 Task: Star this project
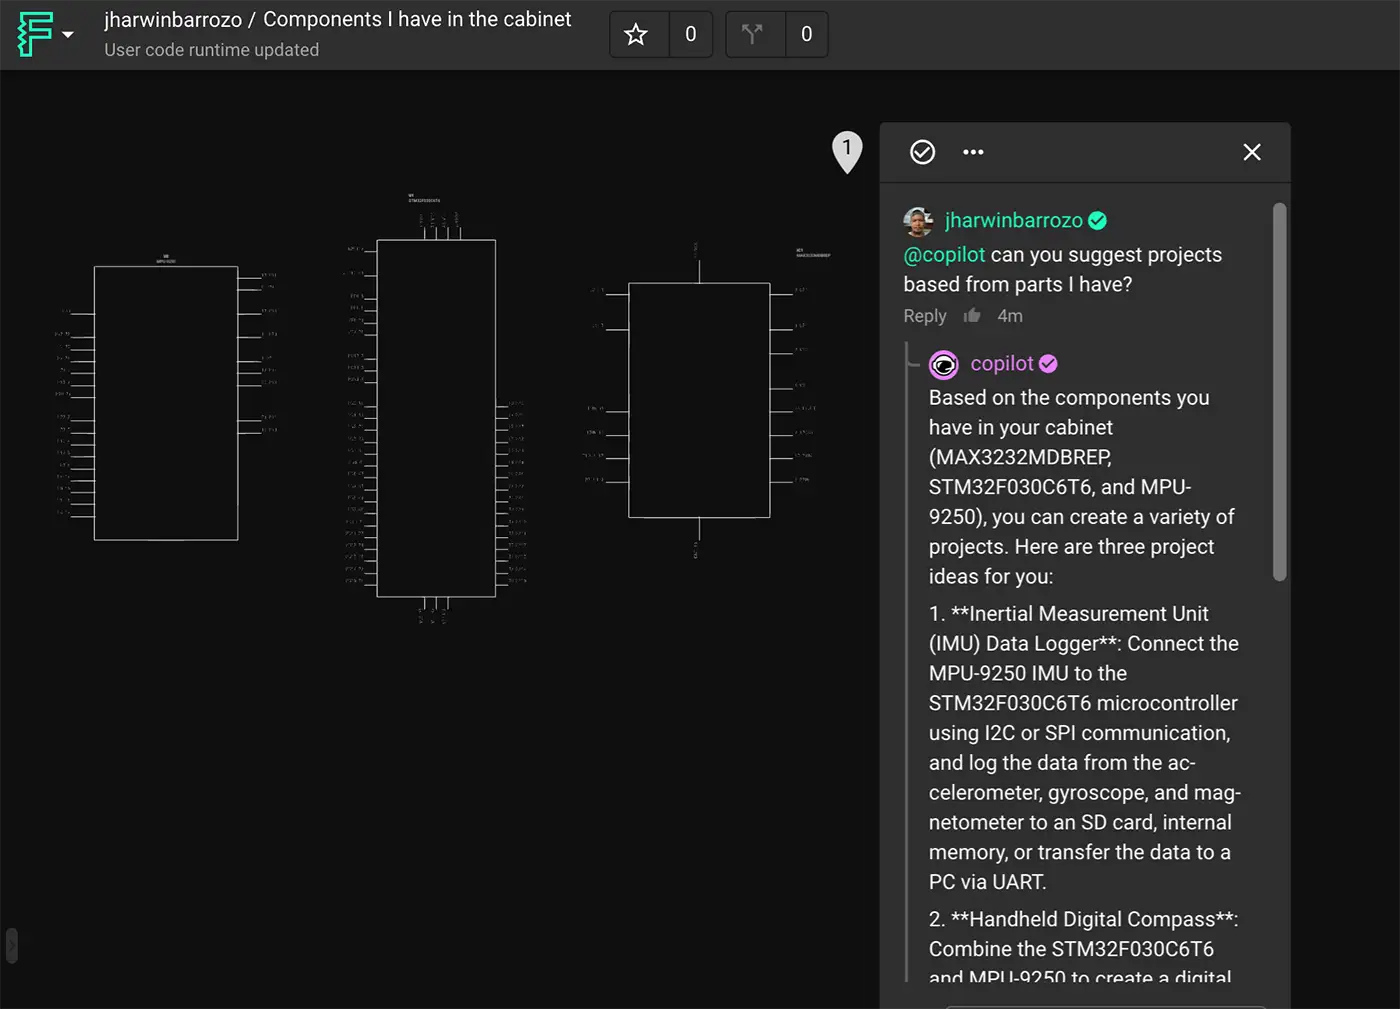(637, 33)
